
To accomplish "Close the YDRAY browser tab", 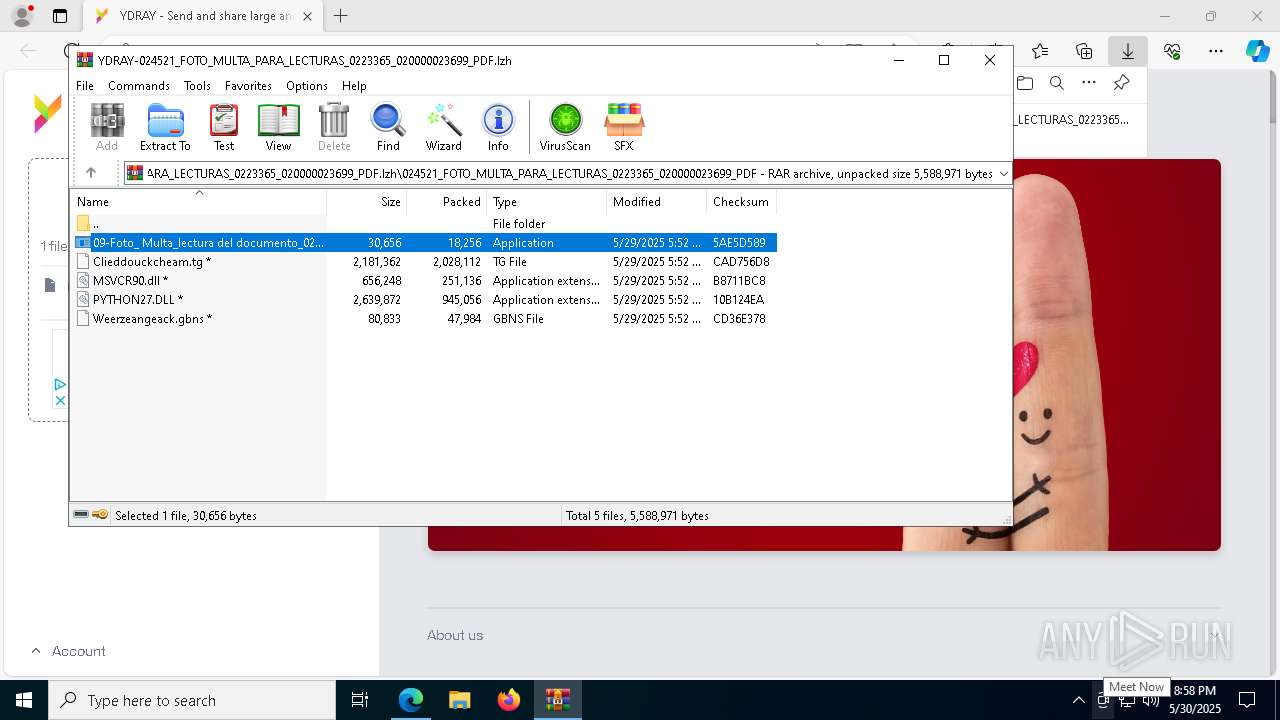I will [307, 16].
